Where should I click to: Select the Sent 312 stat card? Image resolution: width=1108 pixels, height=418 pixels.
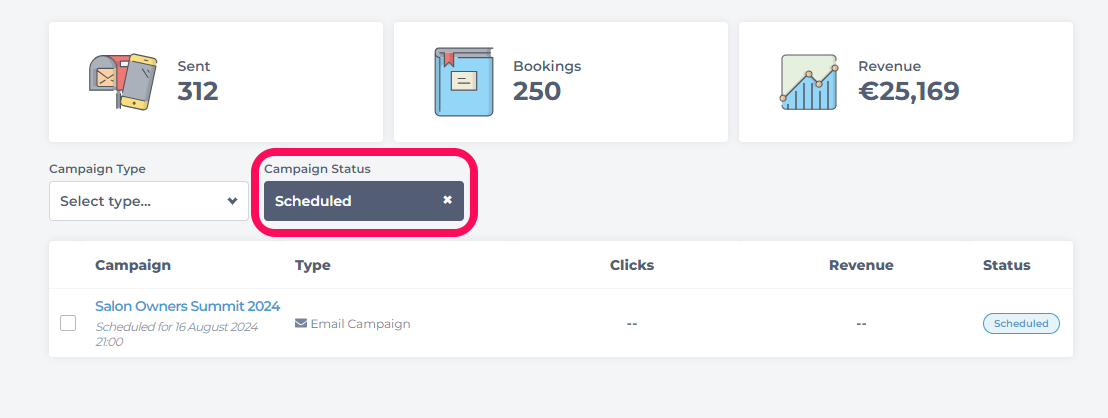pyautogui.click(x=216, y=82)
